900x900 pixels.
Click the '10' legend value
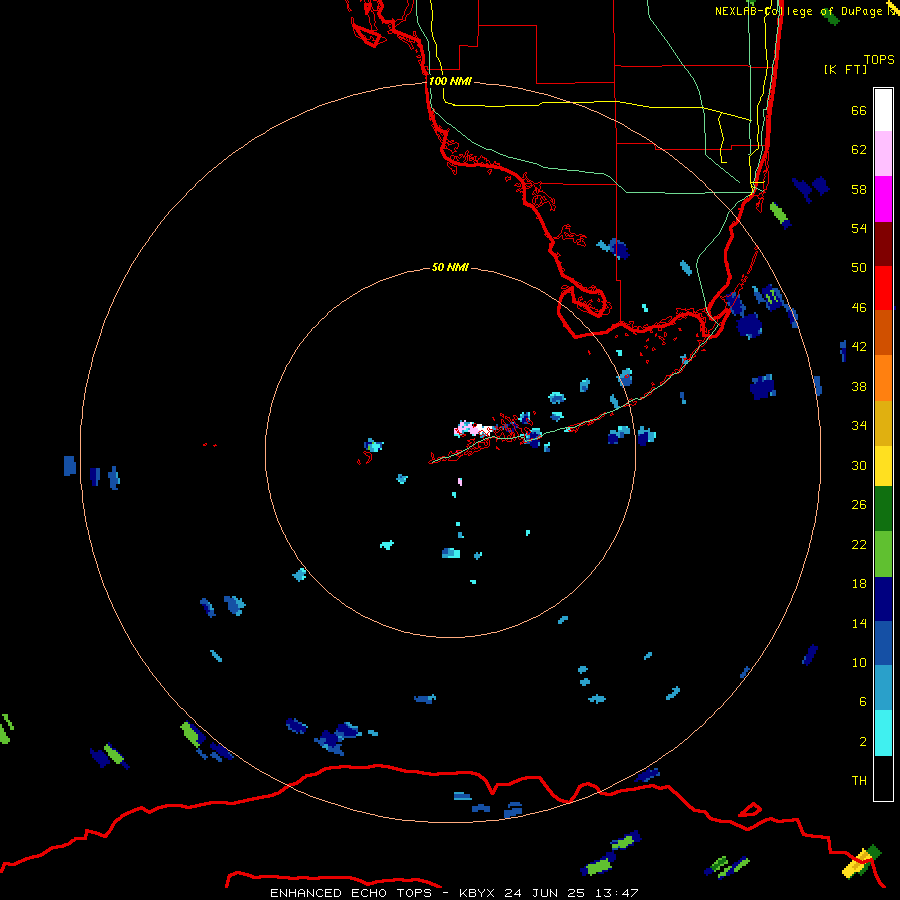pos(859,662)
